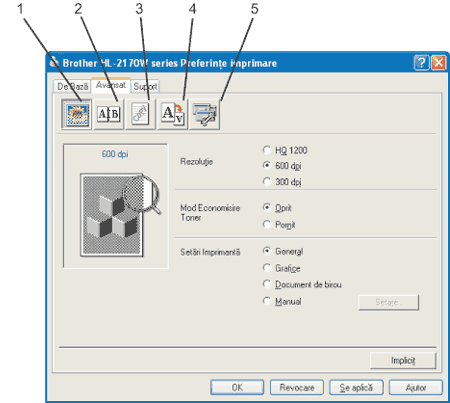Click the Revocare button
The height and width of the screenshot is (403, 450).
297,388
